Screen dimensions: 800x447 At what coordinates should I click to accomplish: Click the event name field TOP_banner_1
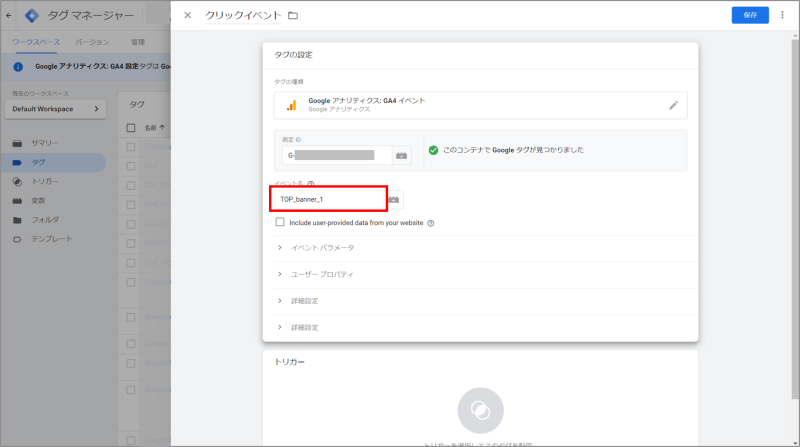click(x=329, y=199)
